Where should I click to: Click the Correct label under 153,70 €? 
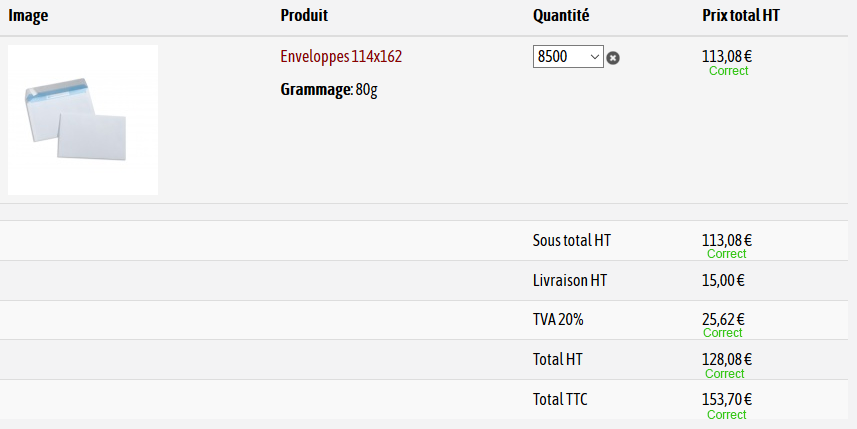click(x=726, y=414)
